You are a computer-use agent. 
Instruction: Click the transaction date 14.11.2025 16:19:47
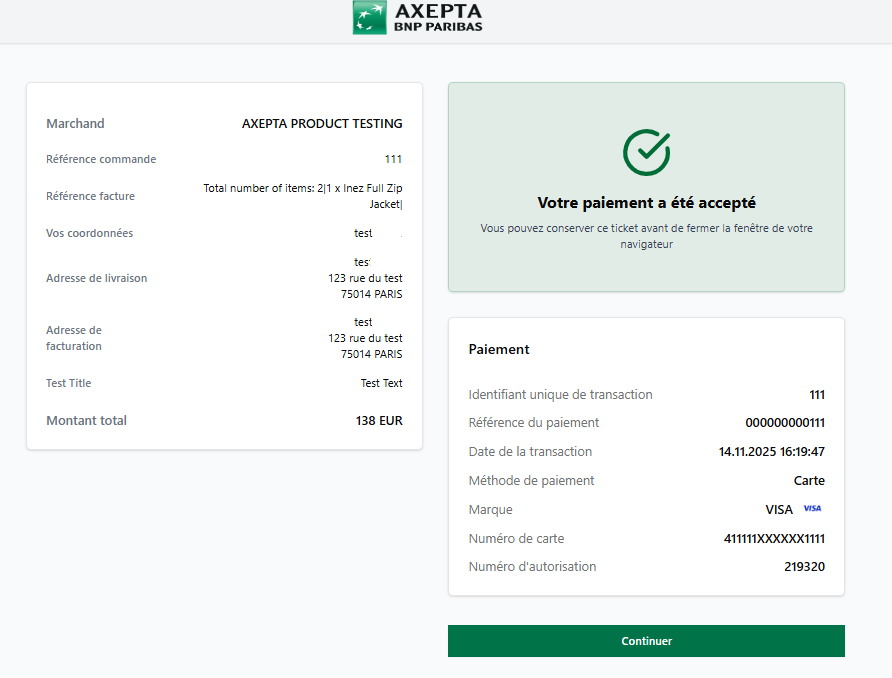(771, 452)
